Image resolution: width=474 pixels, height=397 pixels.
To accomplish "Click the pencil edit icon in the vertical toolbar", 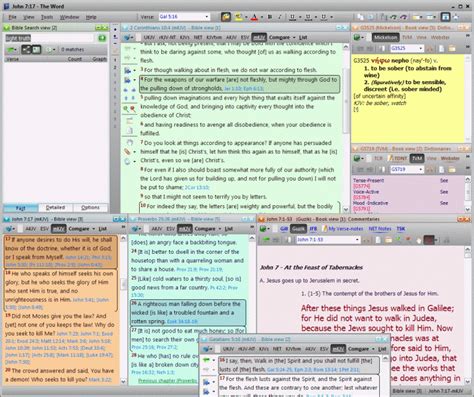I will click(x=128, y=152).
